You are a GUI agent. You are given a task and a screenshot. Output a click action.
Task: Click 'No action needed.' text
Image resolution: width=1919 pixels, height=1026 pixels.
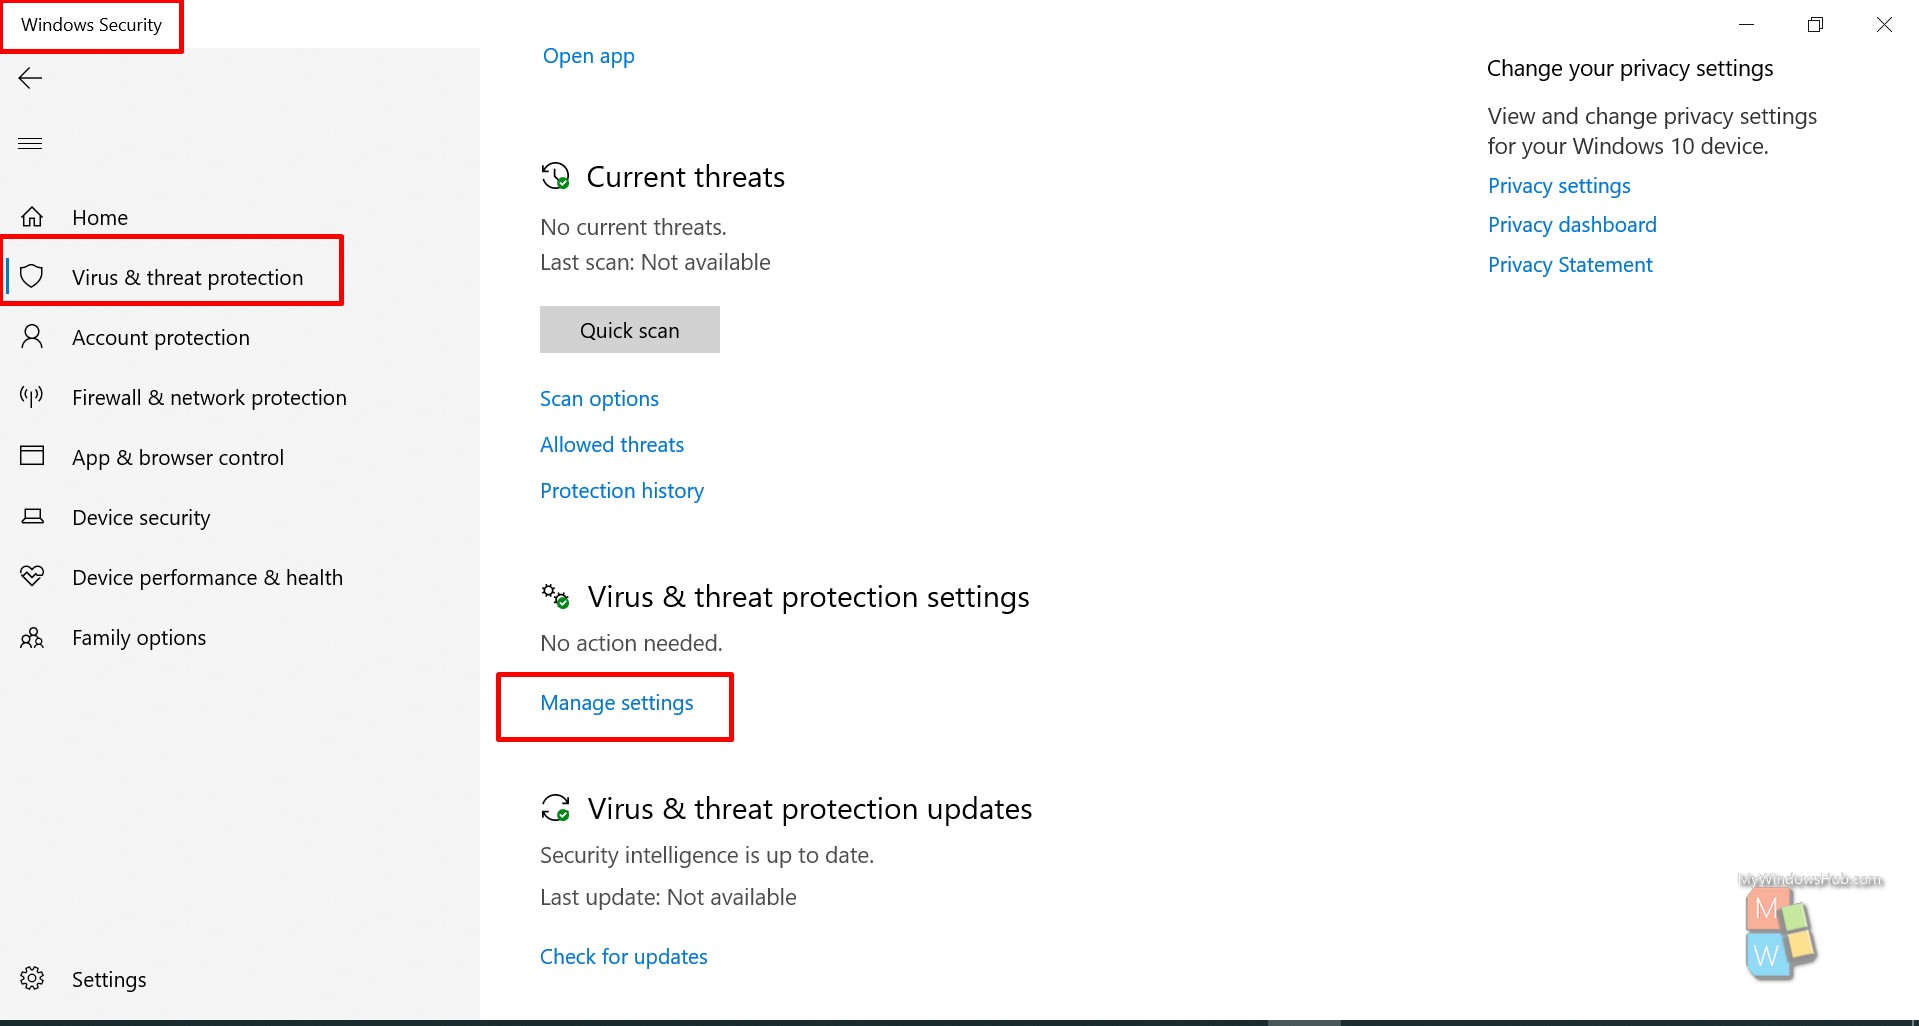[x=631, y=643]
